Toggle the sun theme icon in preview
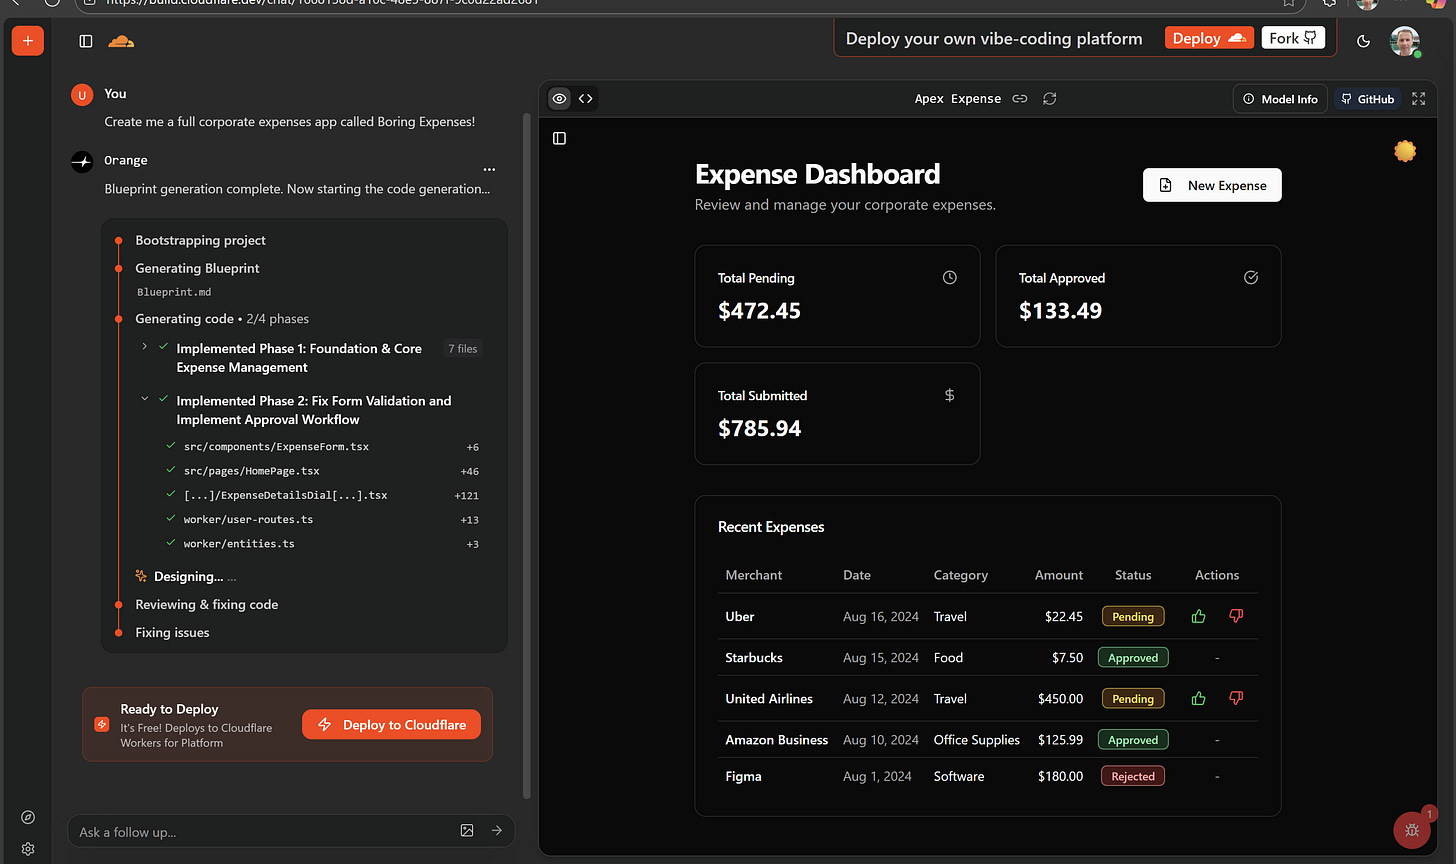The image size is (1456, 864). click(1405, 151)
